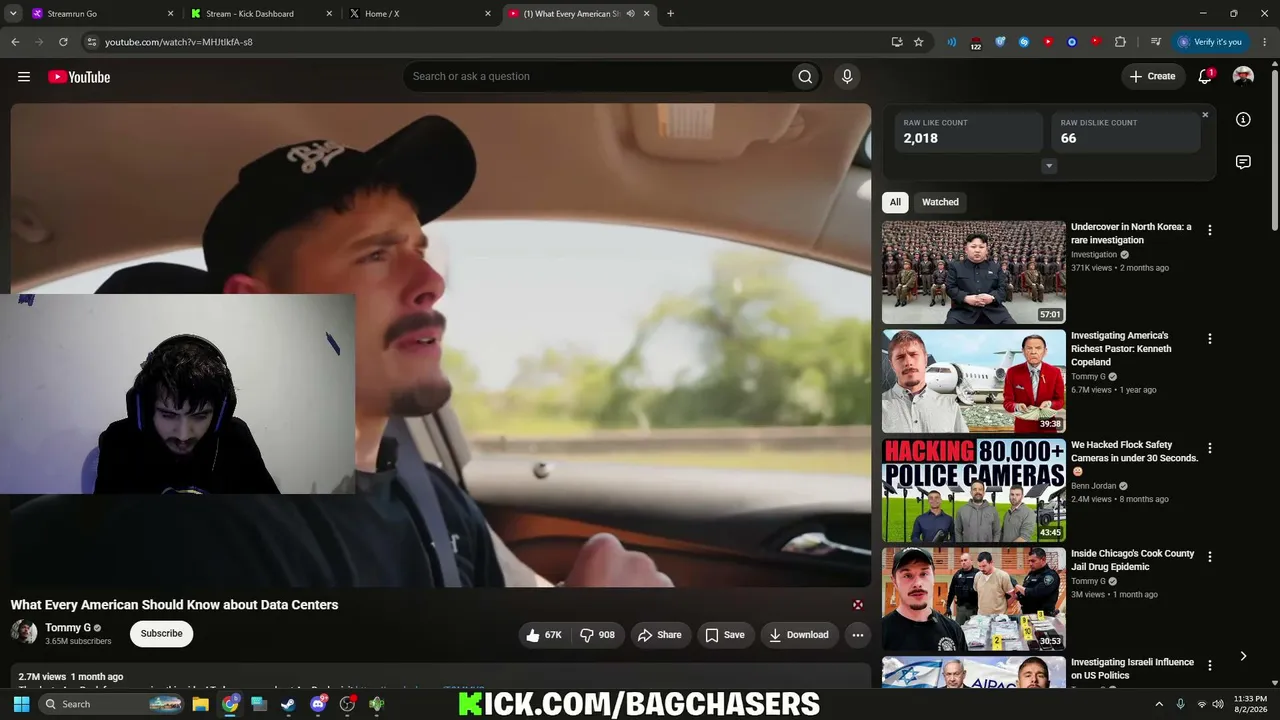This screenshot has height=720, width=1280.
Task: Focus the YouTube search box
Action: 596,77
